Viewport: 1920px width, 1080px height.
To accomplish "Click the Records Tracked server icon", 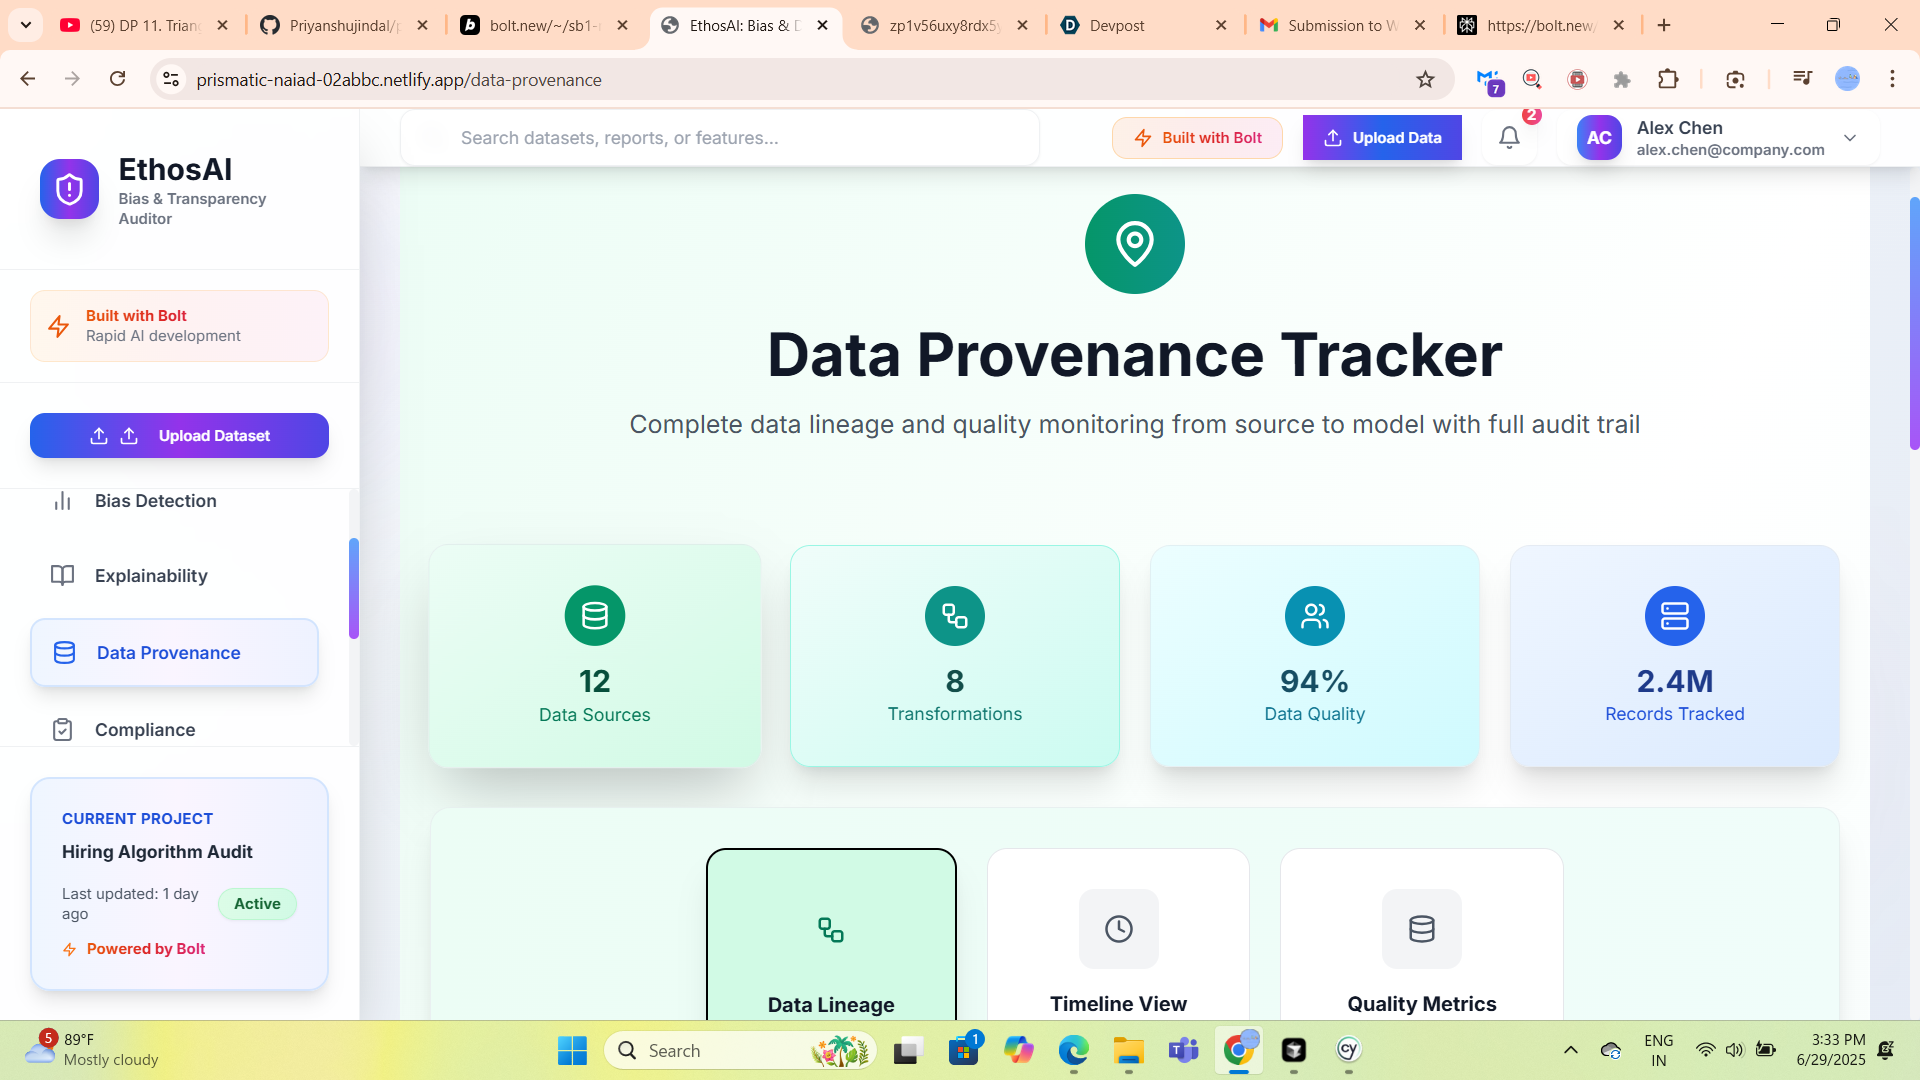I will 1674,616.
